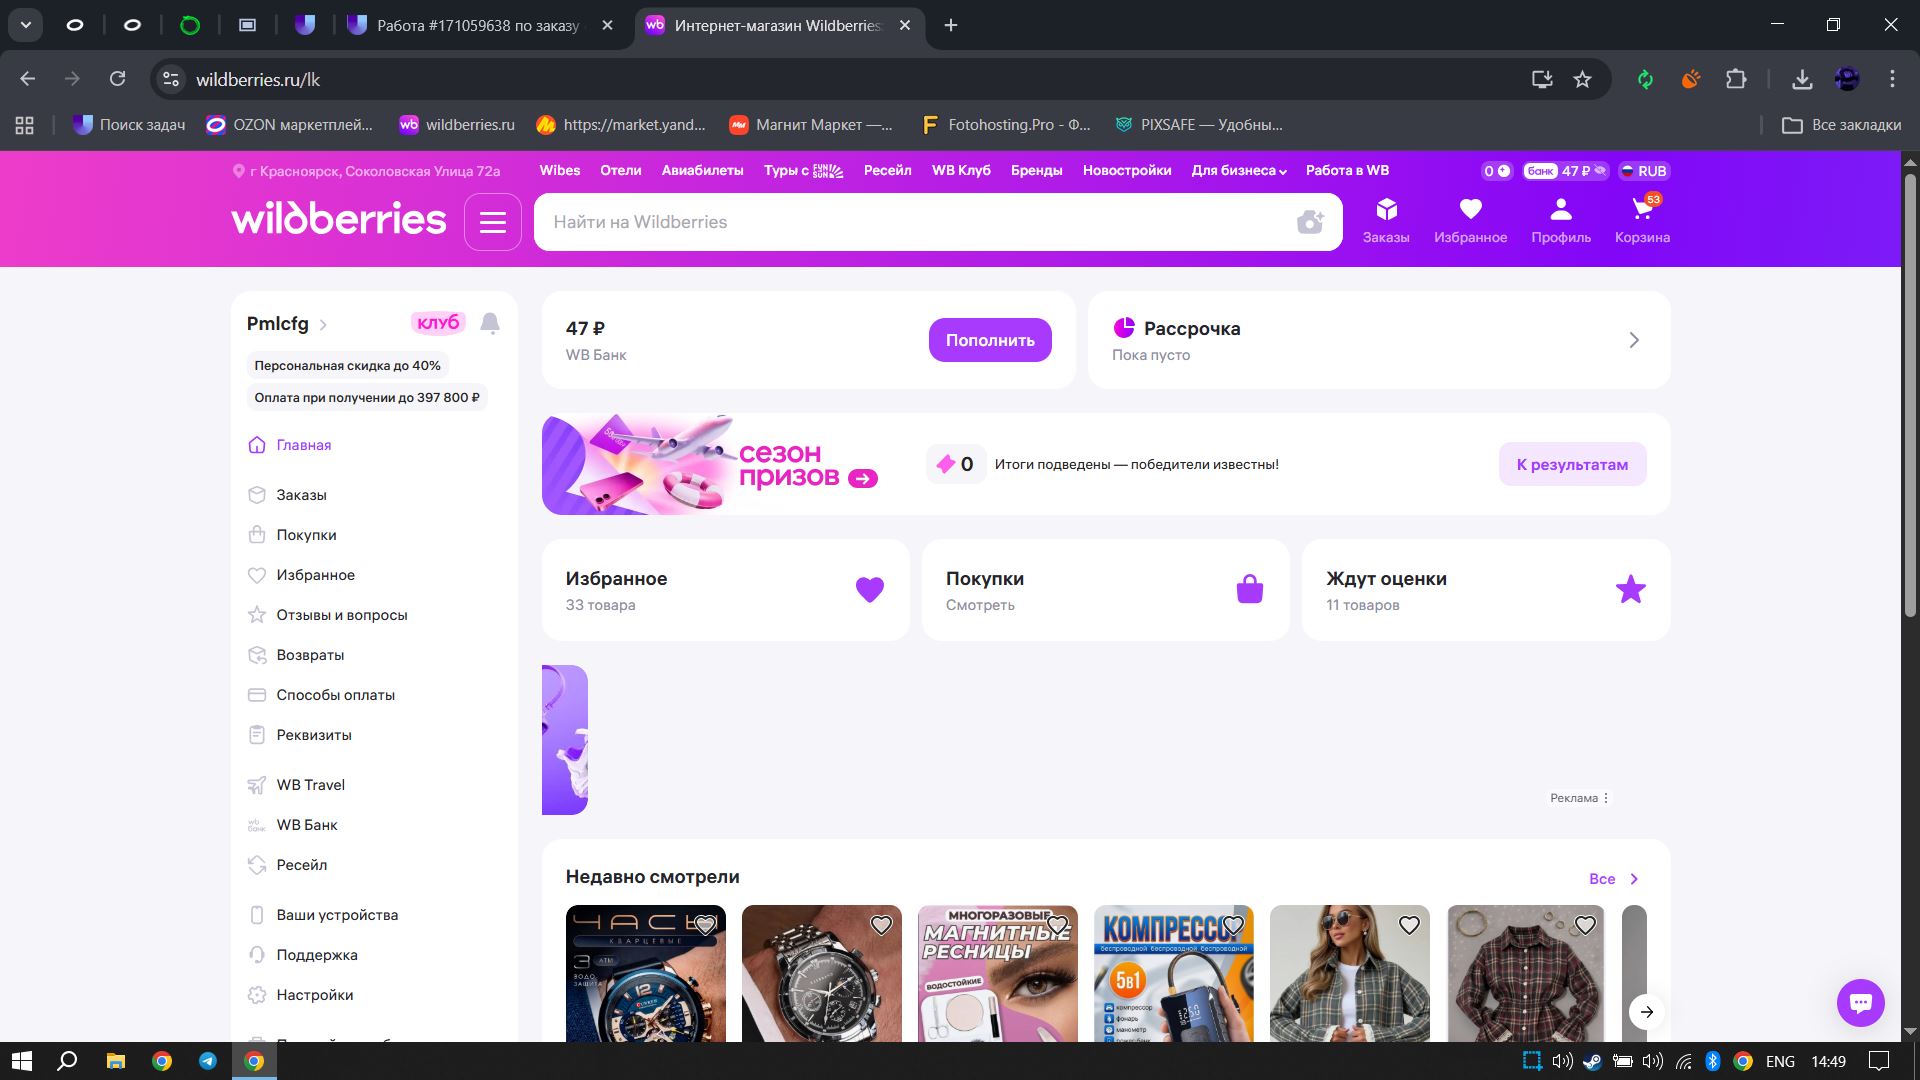This screenshot has width=1920, height=1080.
Task: Open the notifications bell icon
Action: (490, 323)
